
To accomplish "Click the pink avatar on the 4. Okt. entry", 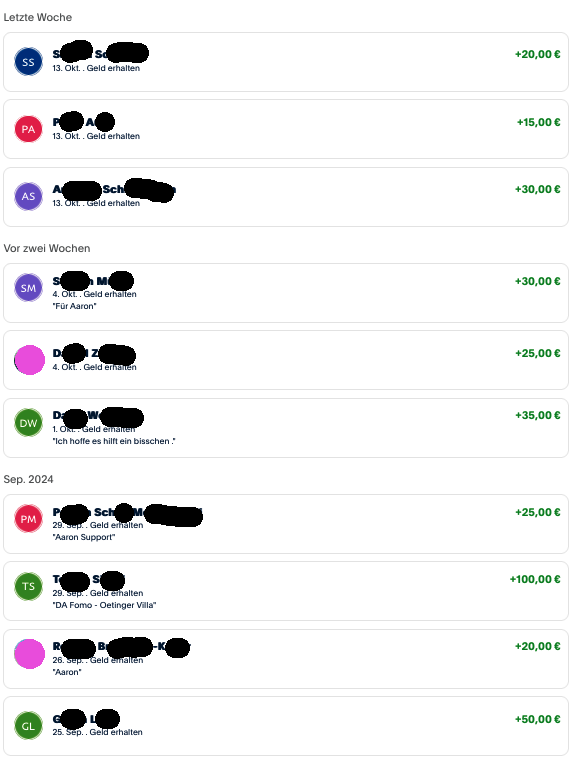I will point(29,360).
